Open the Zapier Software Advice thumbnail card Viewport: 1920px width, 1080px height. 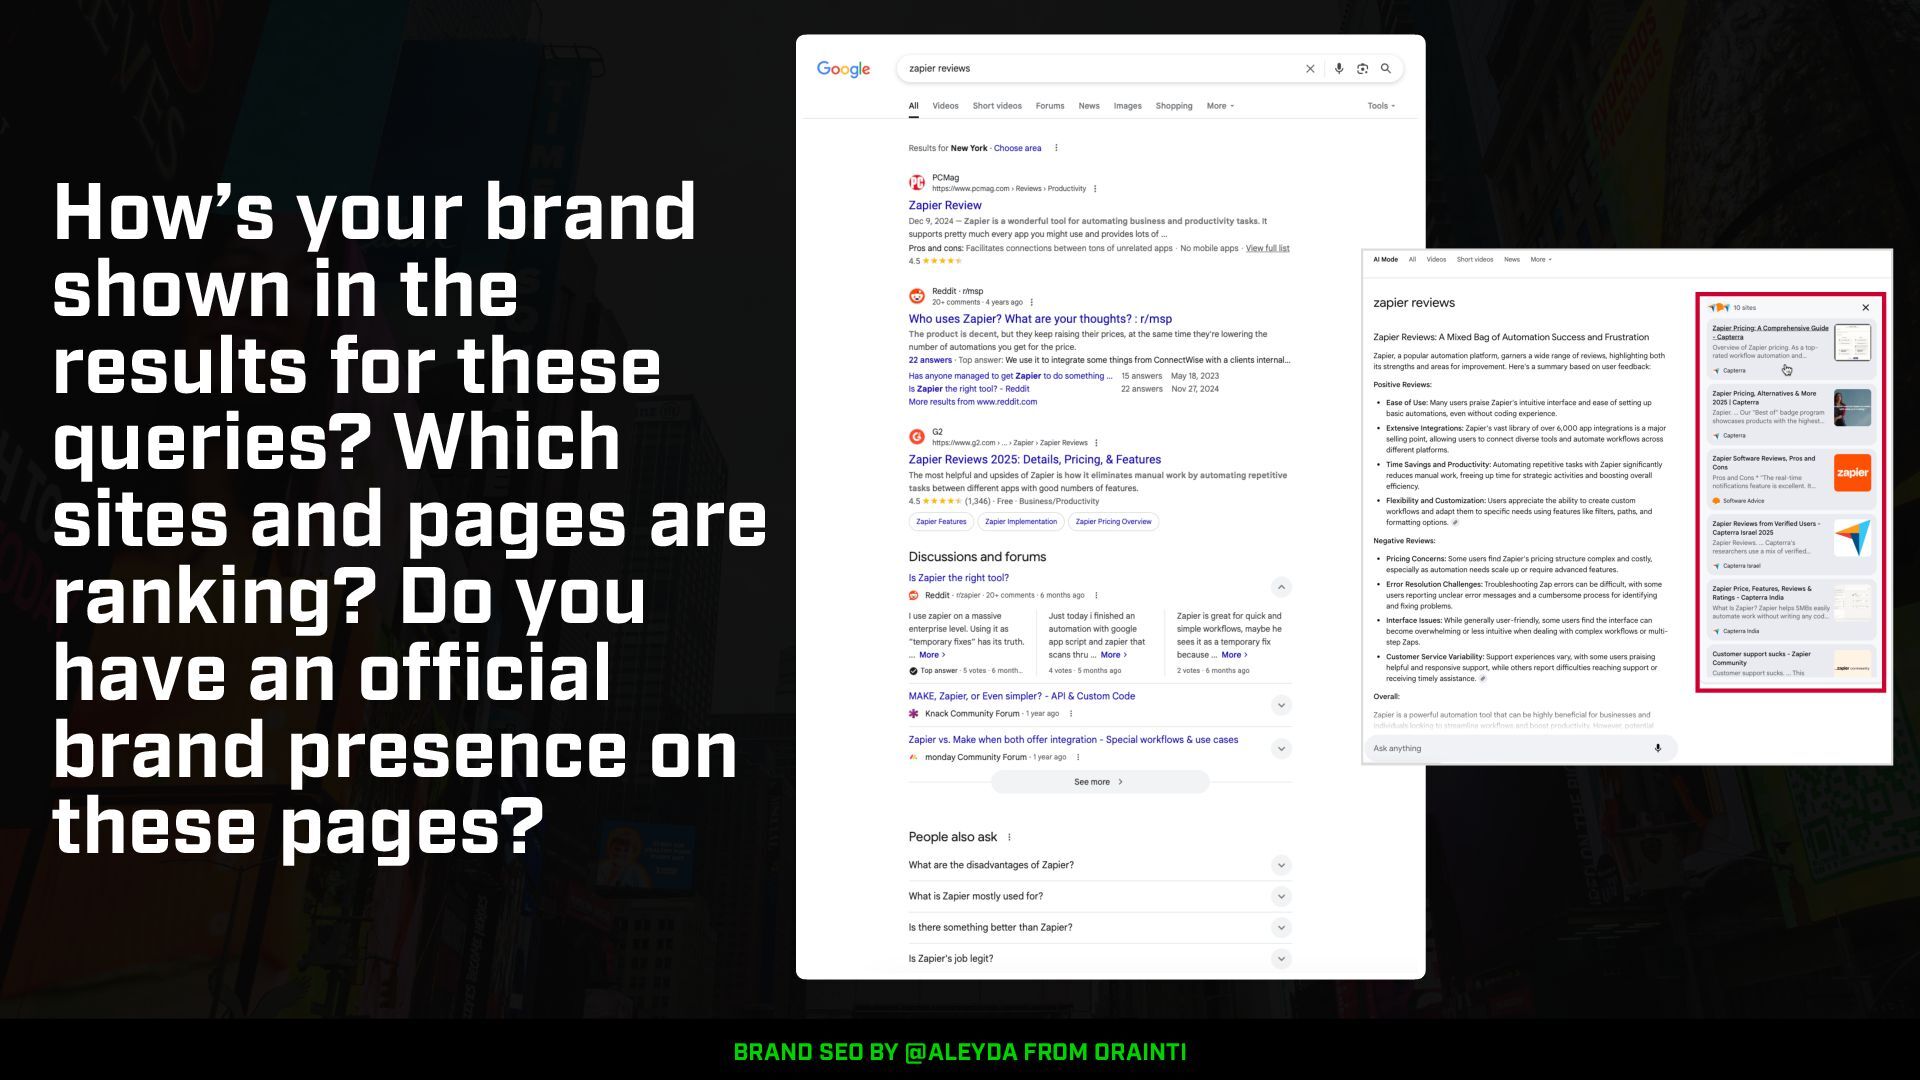pos(1852,473)
